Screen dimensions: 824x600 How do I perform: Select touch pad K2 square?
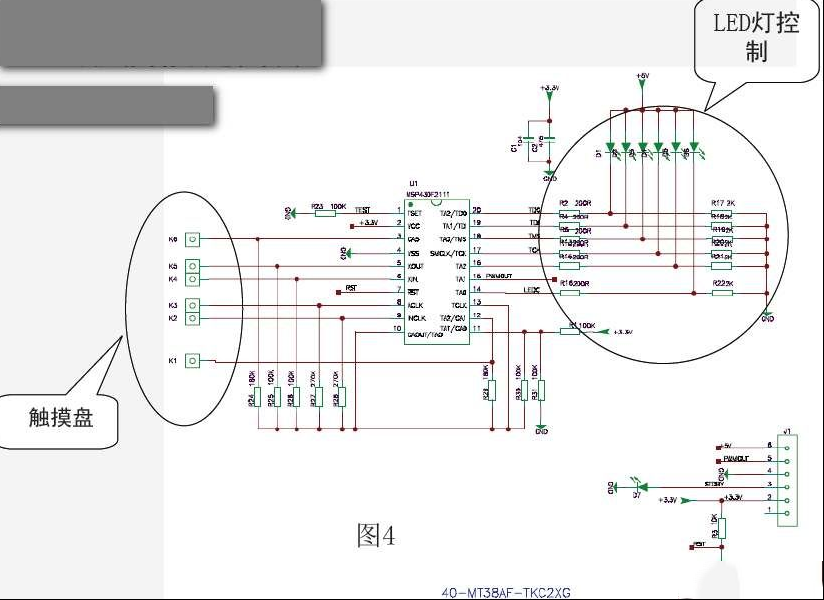pos(193,318)
